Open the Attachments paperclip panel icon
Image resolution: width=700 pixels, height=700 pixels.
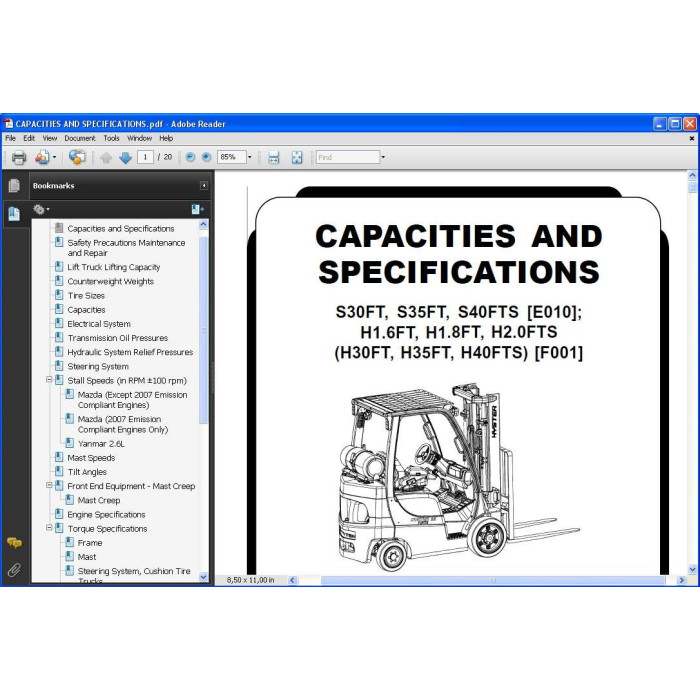click(x=14, y=570)
